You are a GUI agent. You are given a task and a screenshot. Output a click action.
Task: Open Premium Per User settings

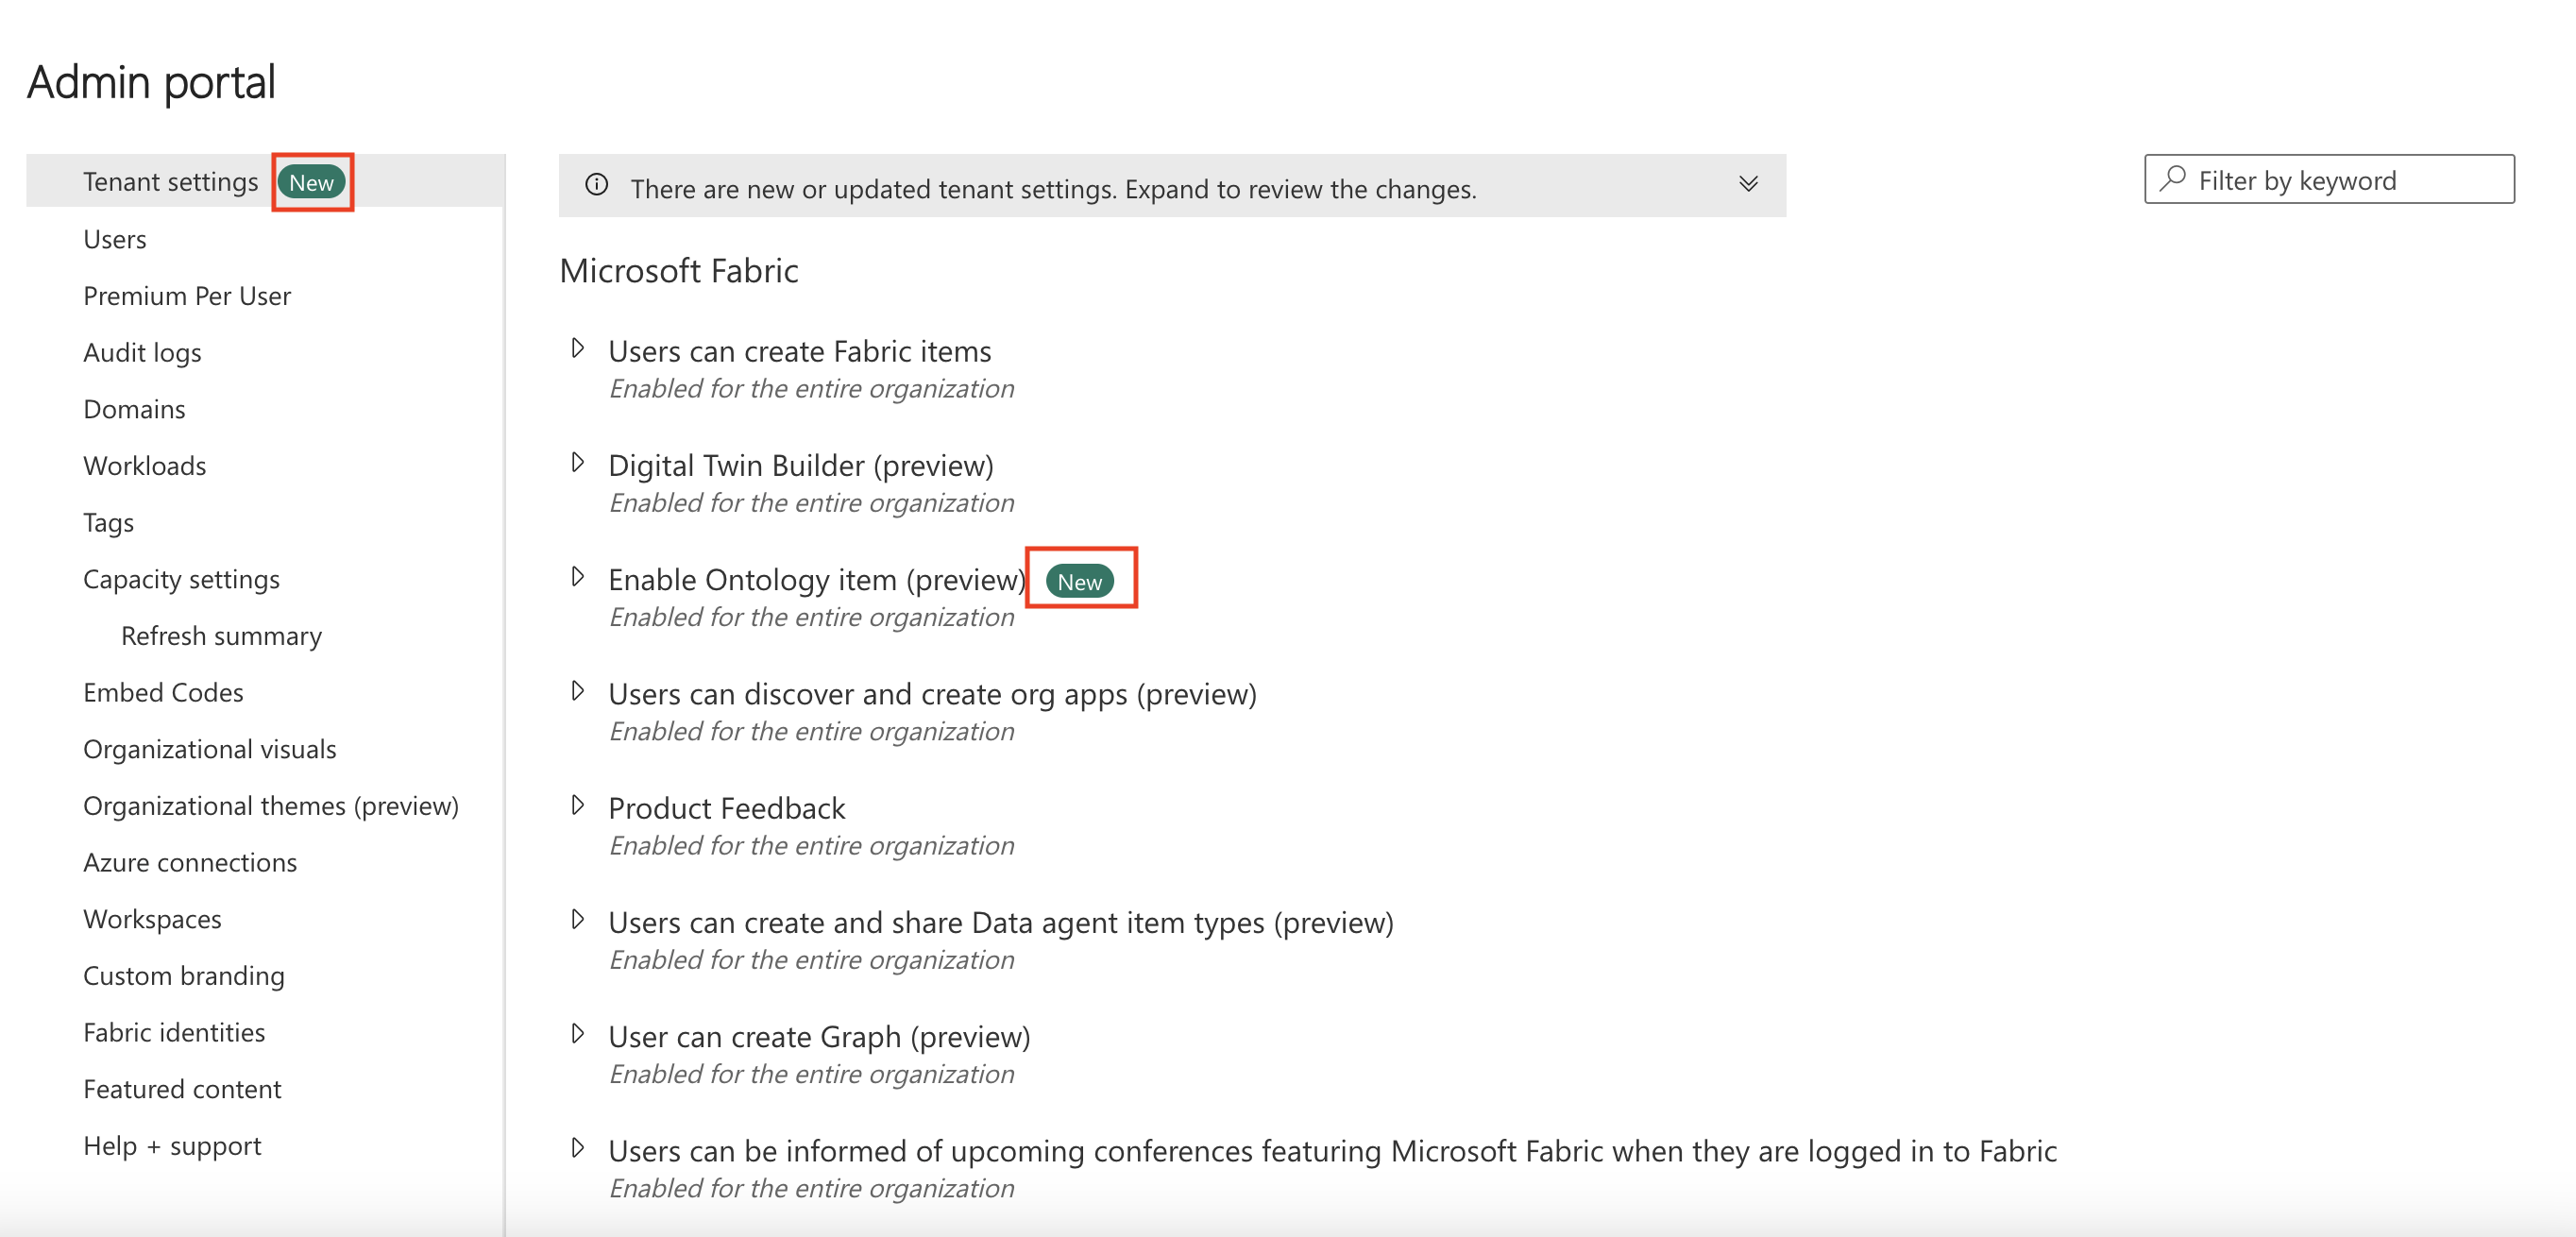click(x=187, y=296)
